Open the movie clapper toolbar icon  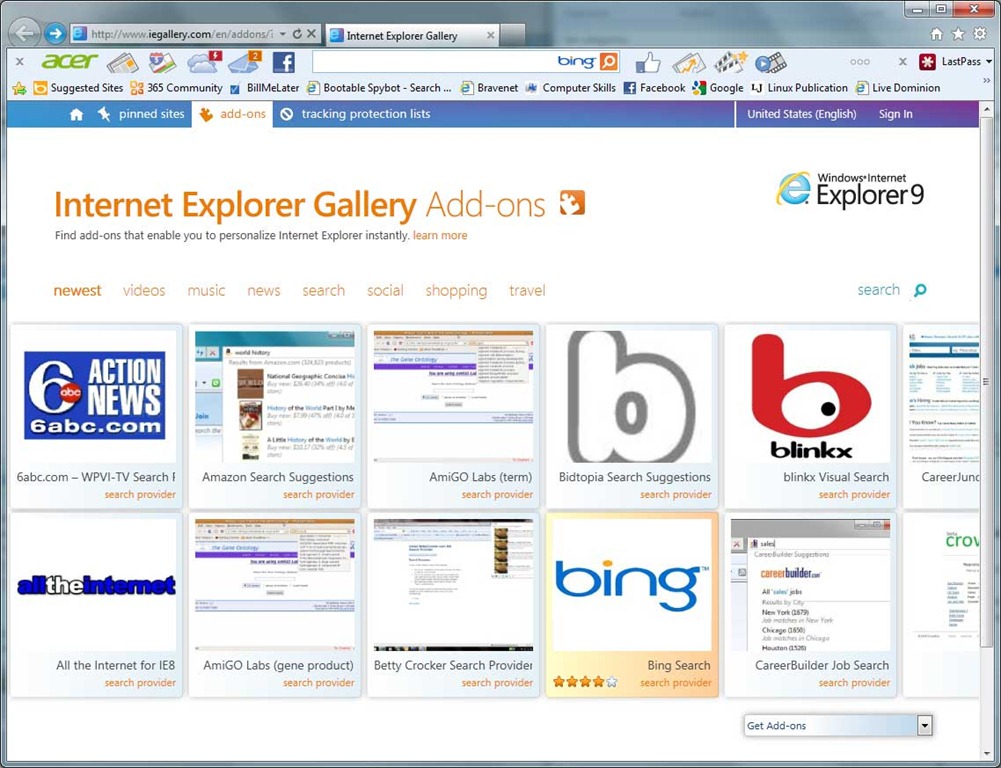point(730,62)
